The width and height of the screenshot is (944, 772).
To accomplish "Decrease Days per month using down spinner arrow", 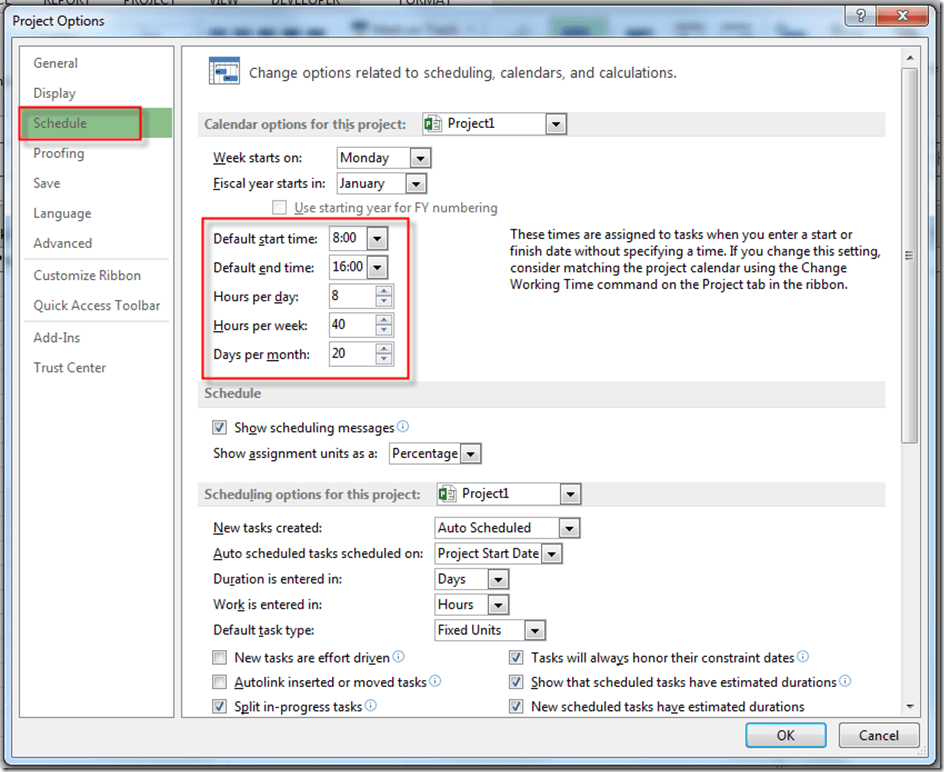I will (385, 359).
